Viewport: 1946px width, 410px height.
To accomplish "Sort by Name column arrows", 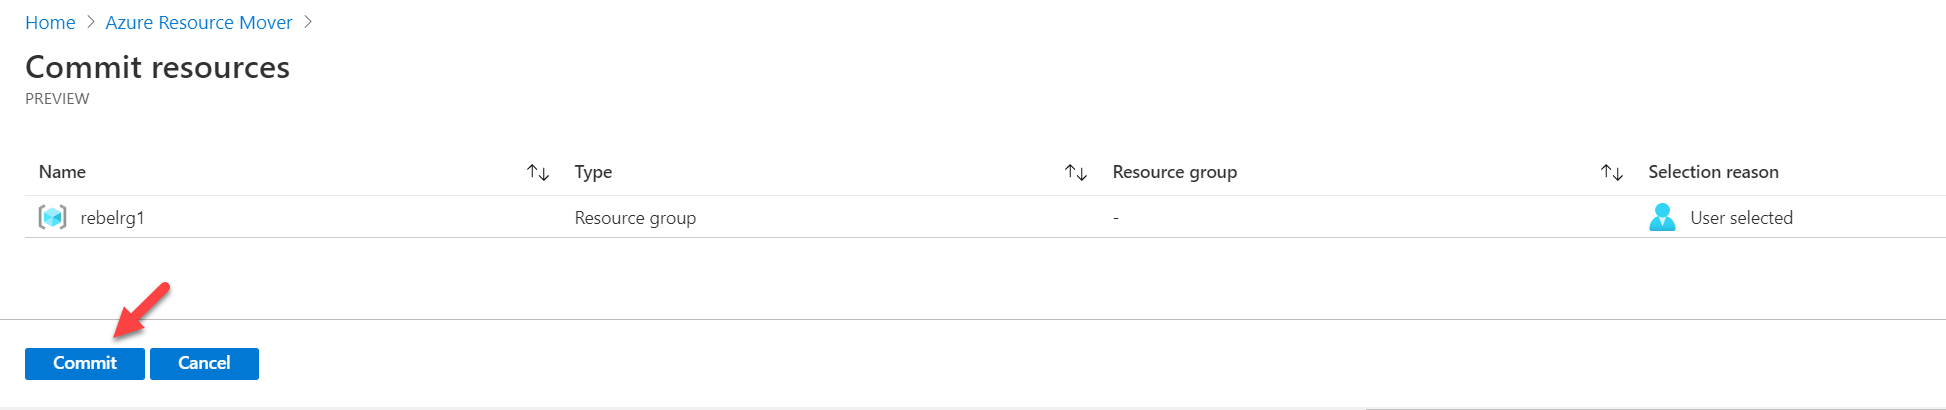I will point(538,172).
